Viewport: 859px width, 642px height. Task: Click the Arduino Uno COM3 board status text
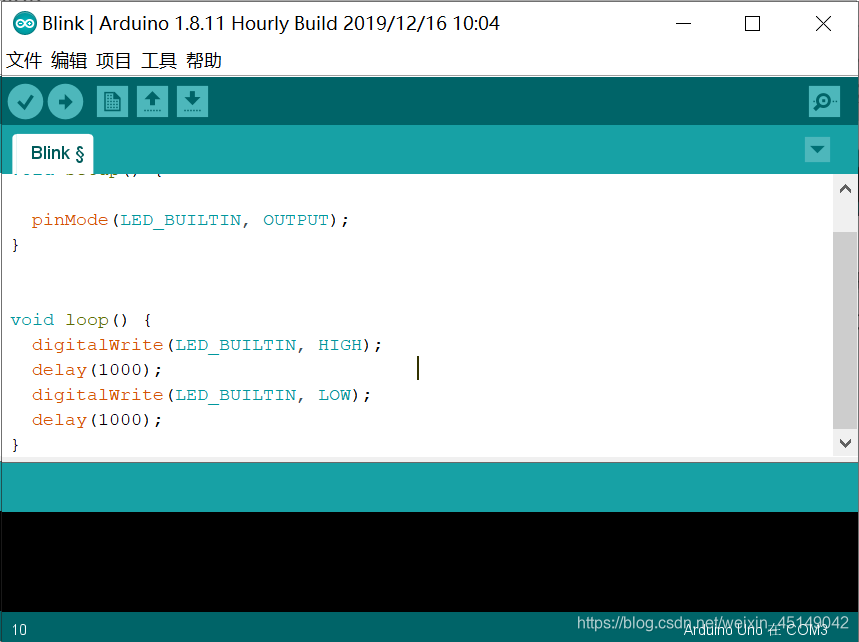(x=755, y=630)
